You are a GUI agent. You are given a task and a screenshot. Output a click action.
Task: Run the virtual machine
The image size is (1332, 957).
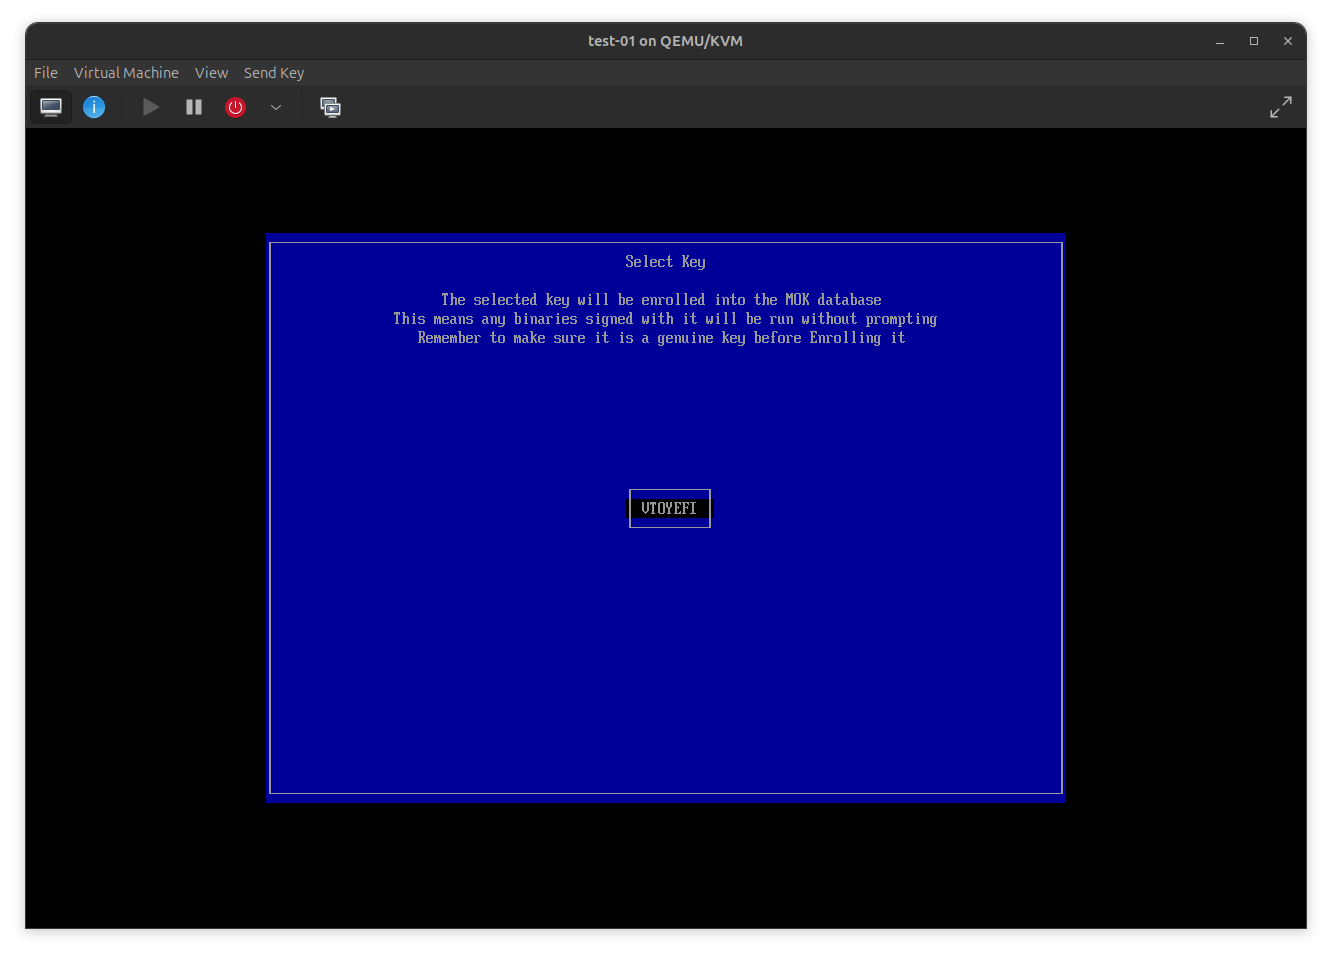pos(150,107)
